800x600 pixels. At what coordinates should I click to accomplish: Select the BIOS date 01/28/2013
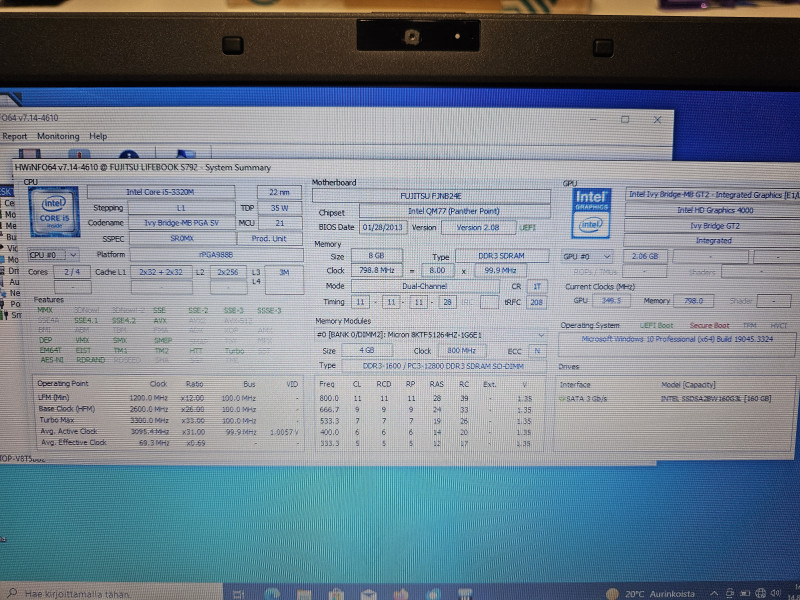[x=383, y=228]
